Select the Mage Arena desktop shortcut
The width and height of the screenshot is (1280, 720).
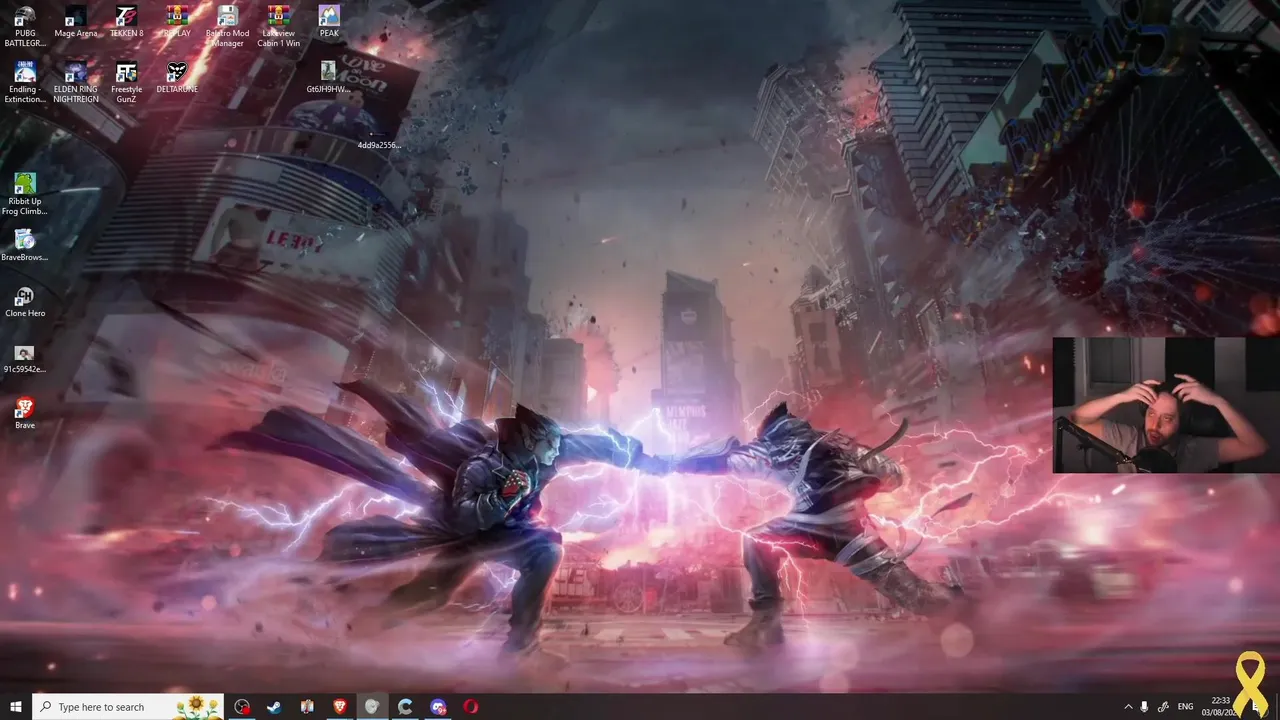point(76,22)
